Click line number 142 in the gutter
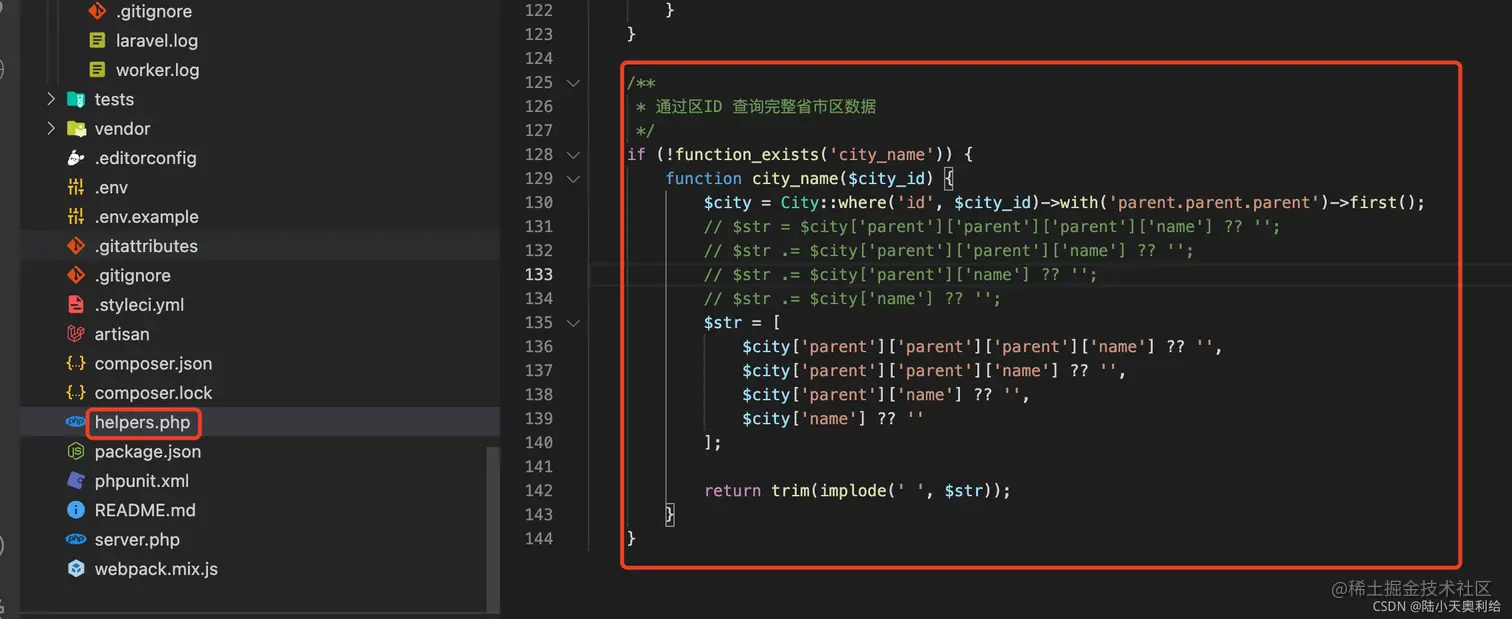The width and height of the screenshot is (1512, 619). (x=538, y=490)
